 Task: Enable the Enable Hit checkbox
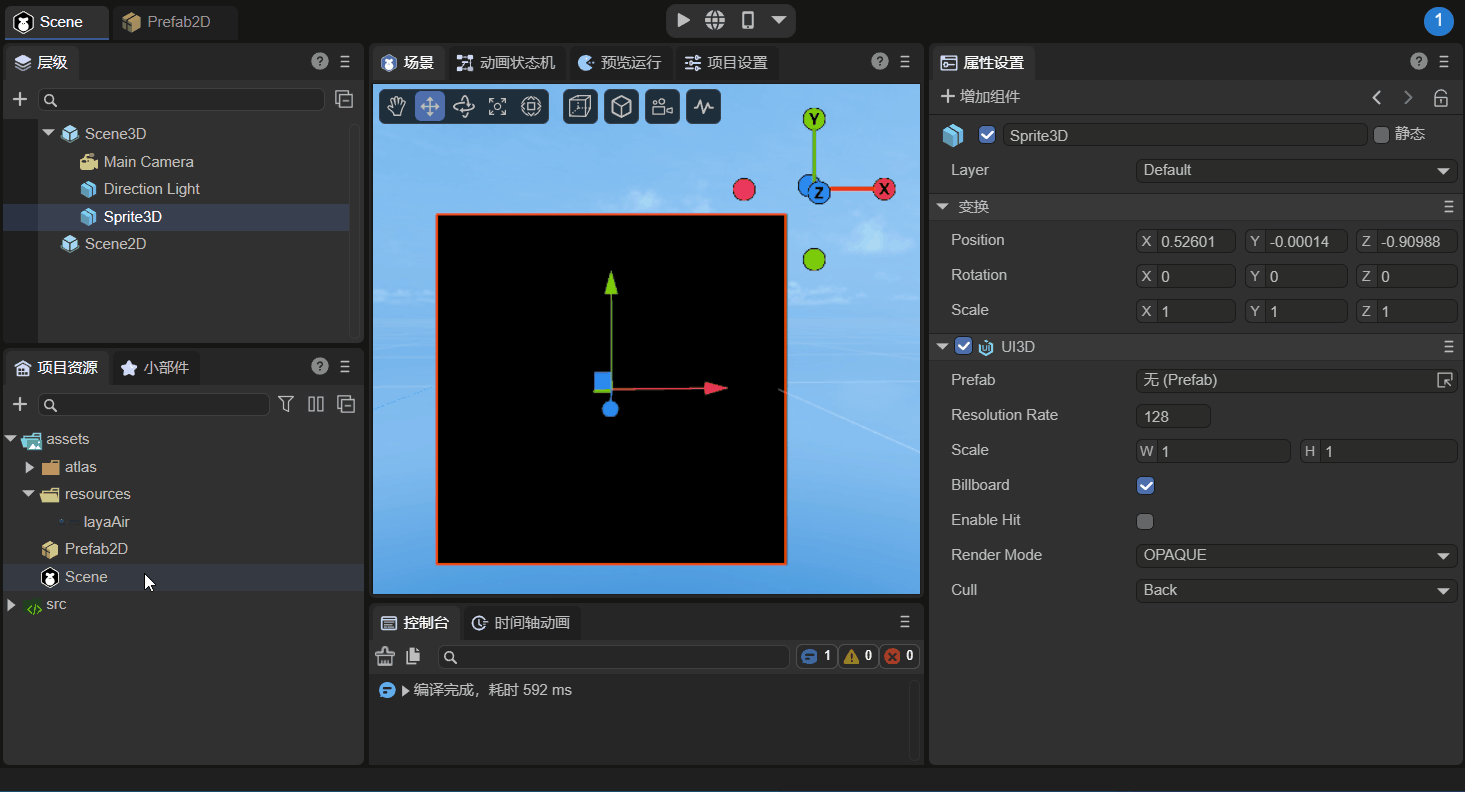pyautogui.click(x=1146, y=521)
